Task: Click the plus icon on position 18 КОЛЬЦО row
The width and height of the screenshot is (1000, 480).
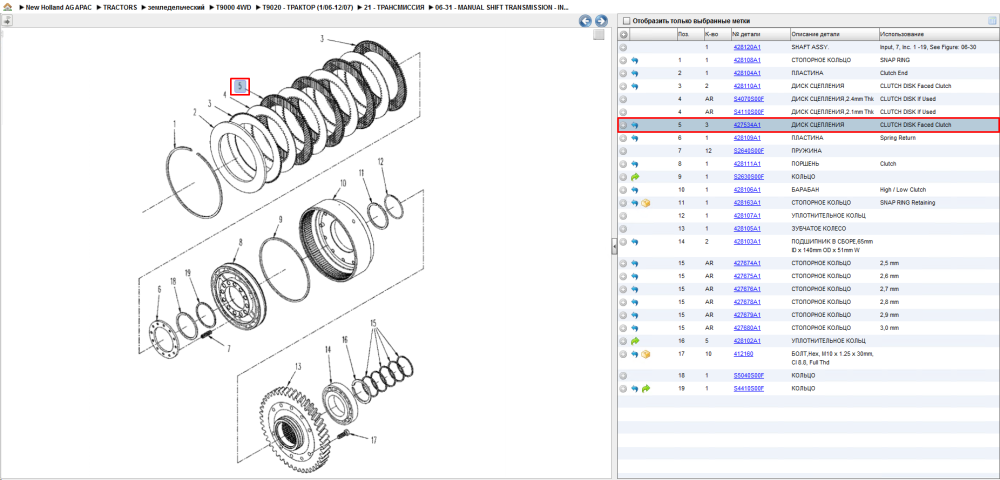Action: [x=624, y=375]
